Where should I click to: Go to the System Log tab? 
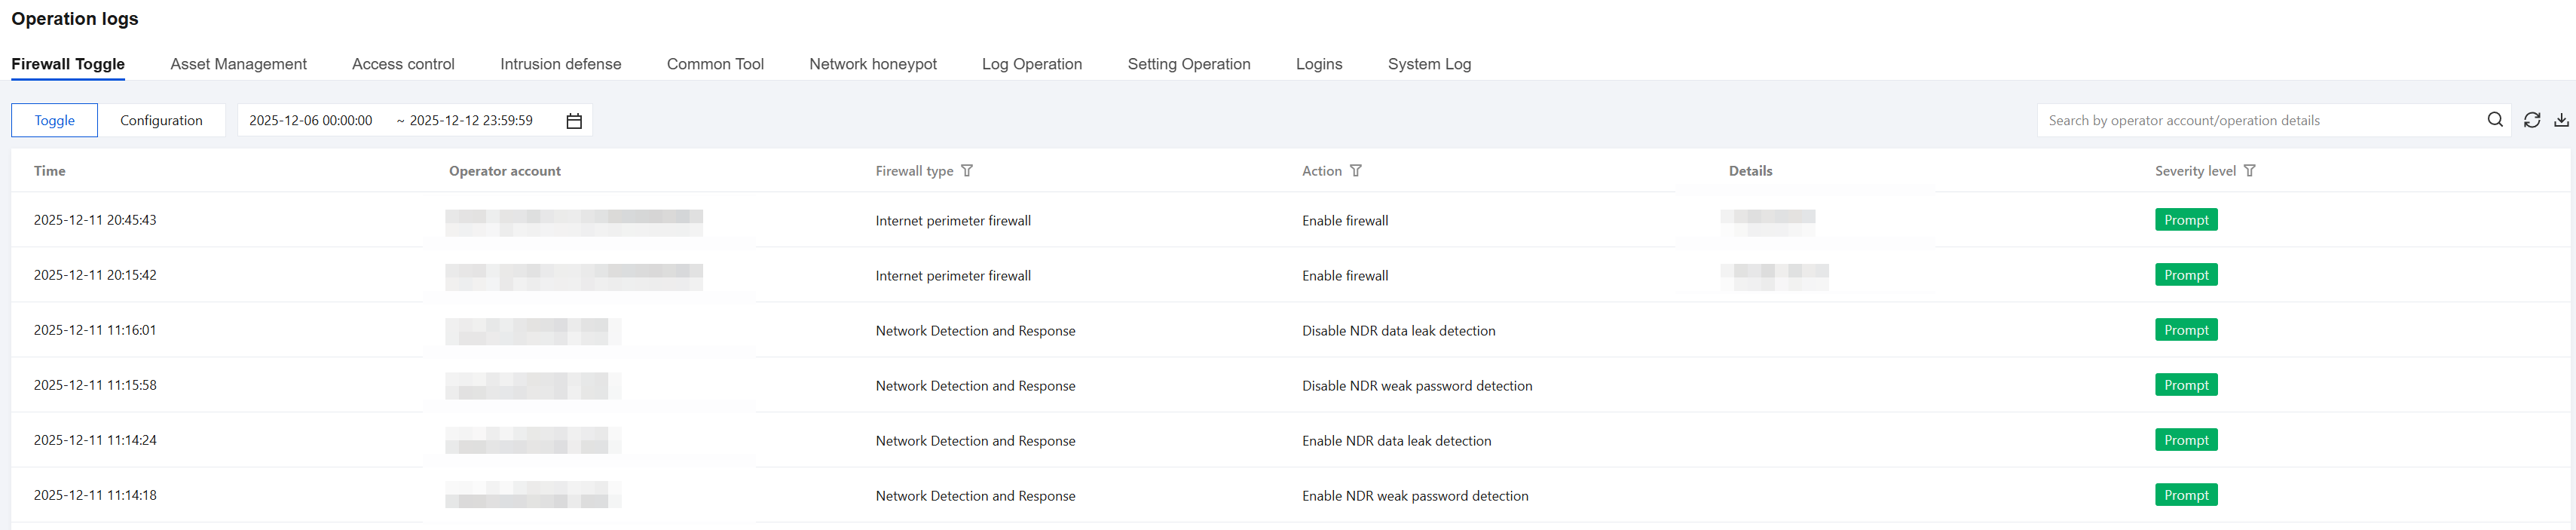1429,64
